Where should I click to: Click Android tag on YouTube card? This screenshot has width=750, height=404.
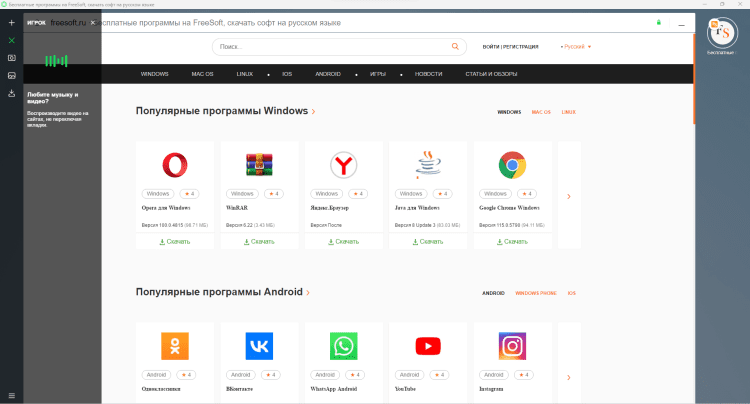(x=409, y=375)
